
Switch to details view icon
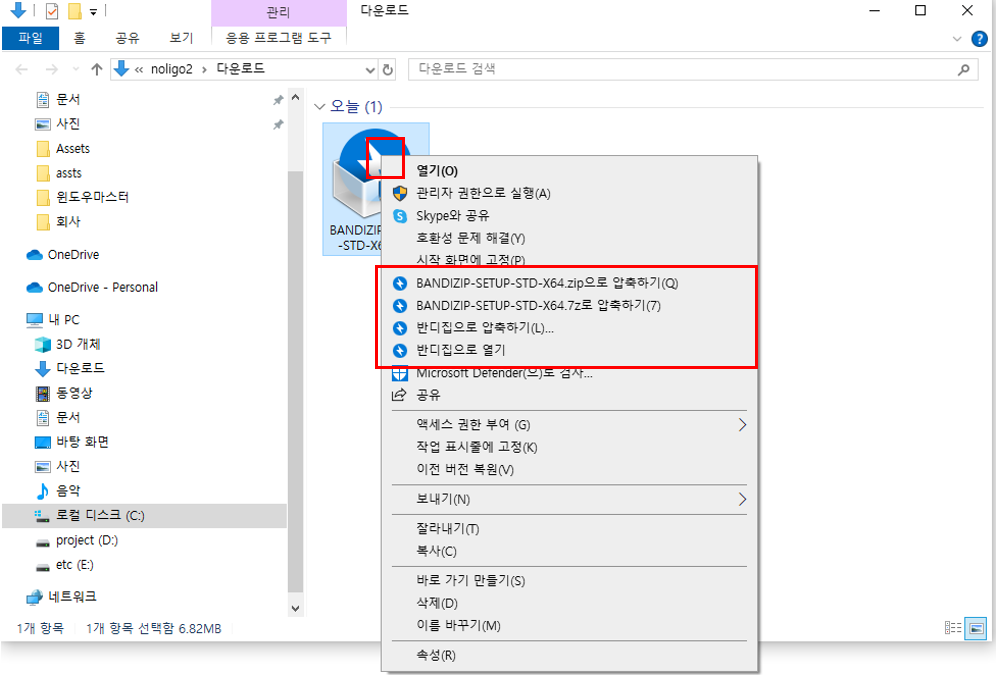pos(953,628)
